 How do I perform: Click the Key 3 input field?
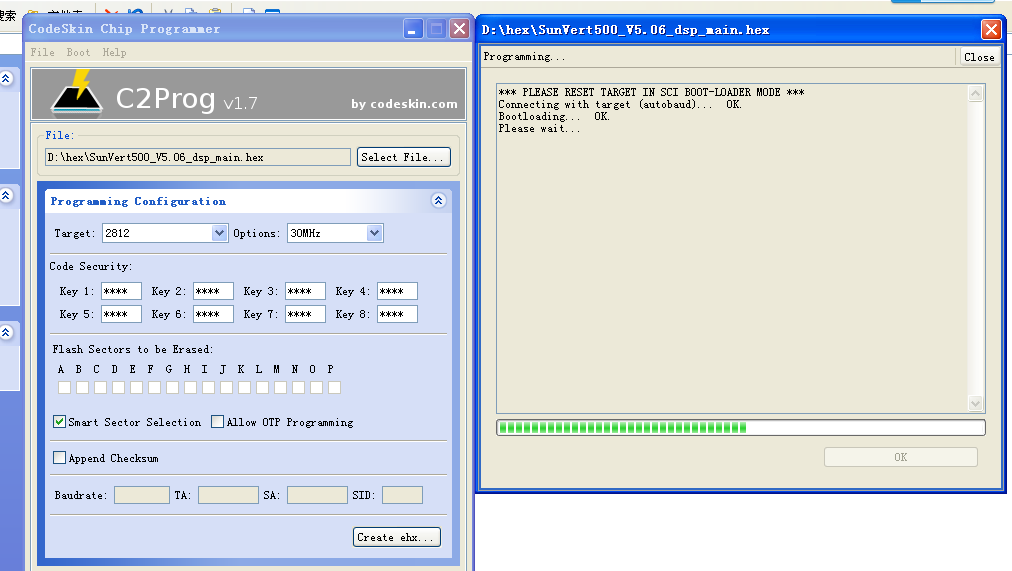pyautogui.click(x=305, y=291)
